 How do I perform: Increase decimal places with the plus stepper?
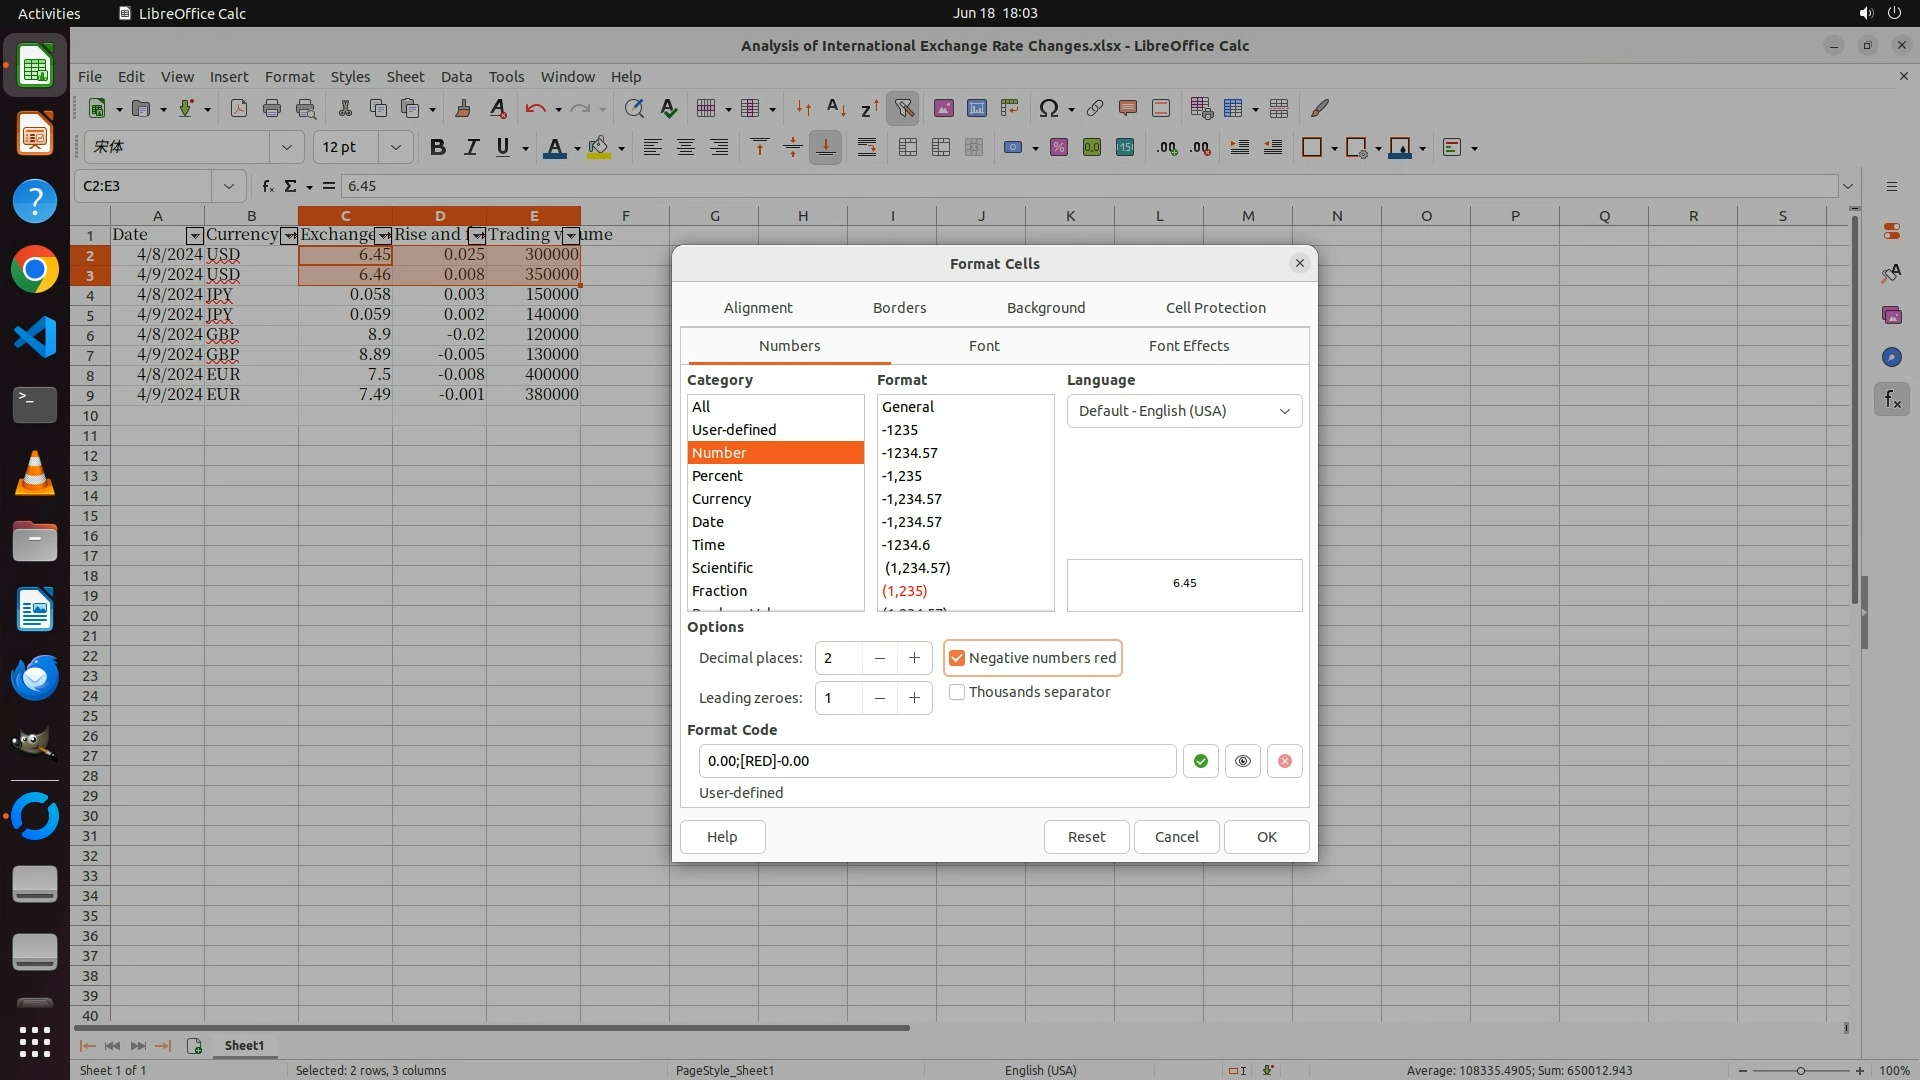tap(914, 658)
